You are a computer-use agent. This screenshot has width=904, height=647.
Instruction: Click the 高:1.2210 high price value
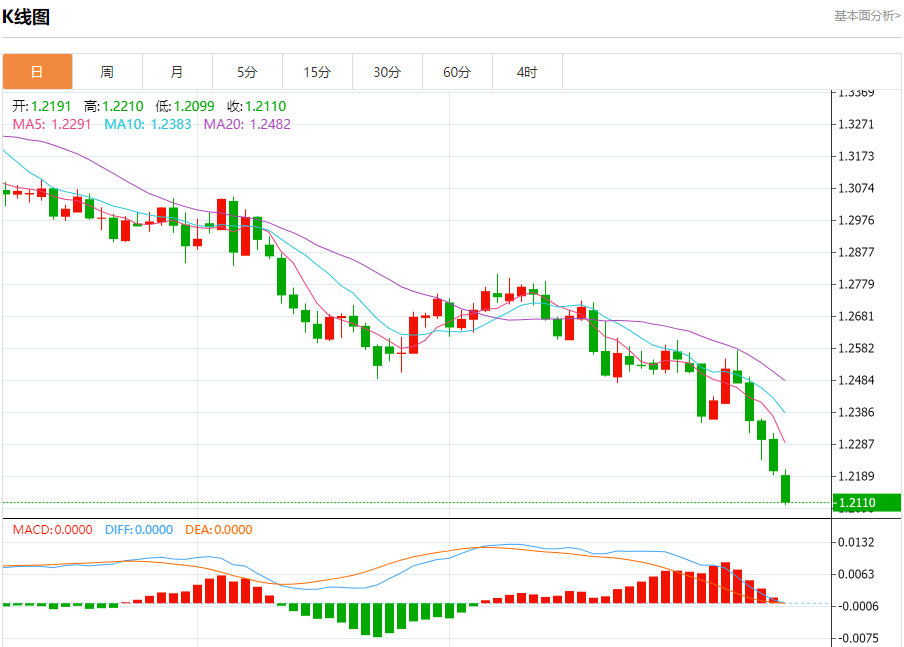coord(114,106)
